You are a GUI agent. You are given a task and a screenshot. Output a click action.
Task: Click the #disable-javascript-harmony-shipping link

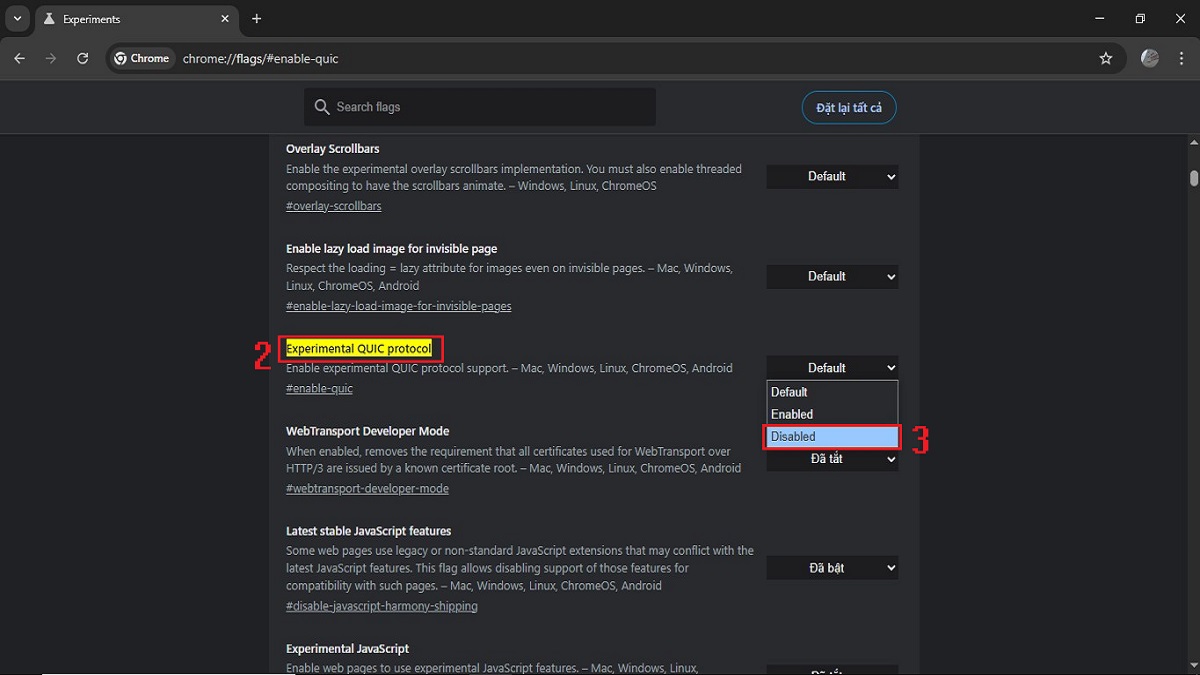(382, 606)
